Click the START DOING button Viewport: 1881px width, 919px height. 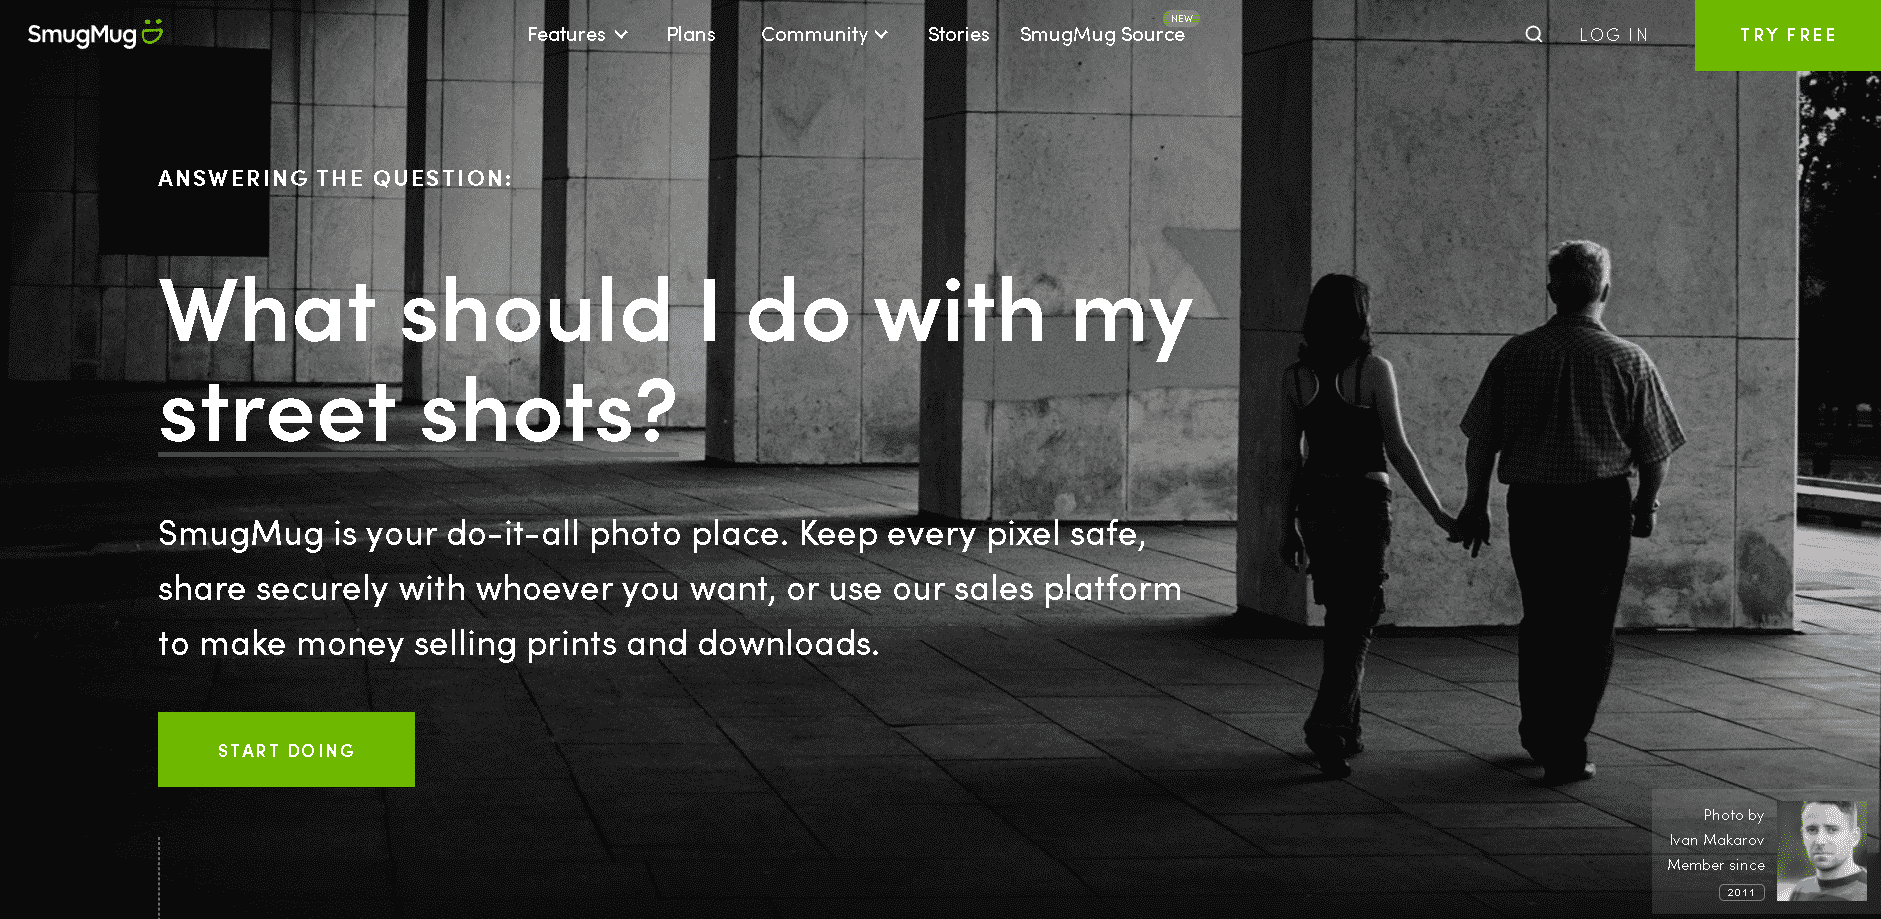coord(286,750)
